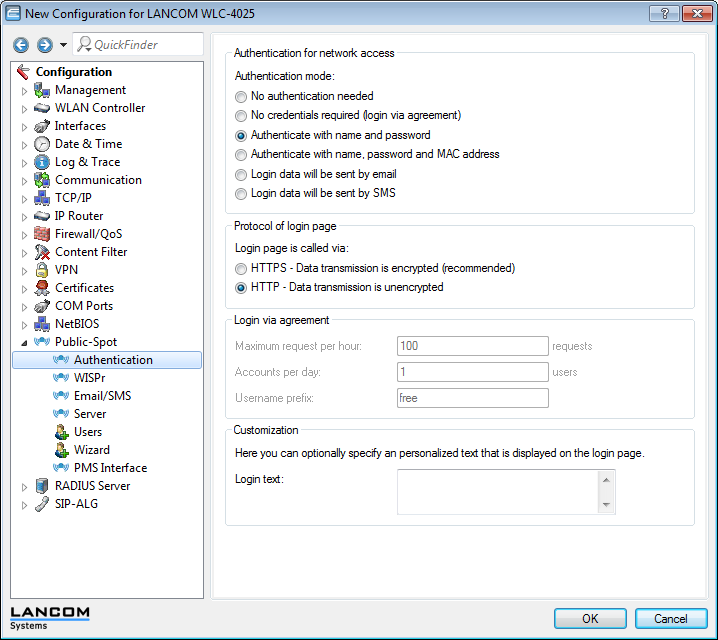Go to the PMS Interface page
This screenshot has width=718, height=640.
(x=110, y=468)
